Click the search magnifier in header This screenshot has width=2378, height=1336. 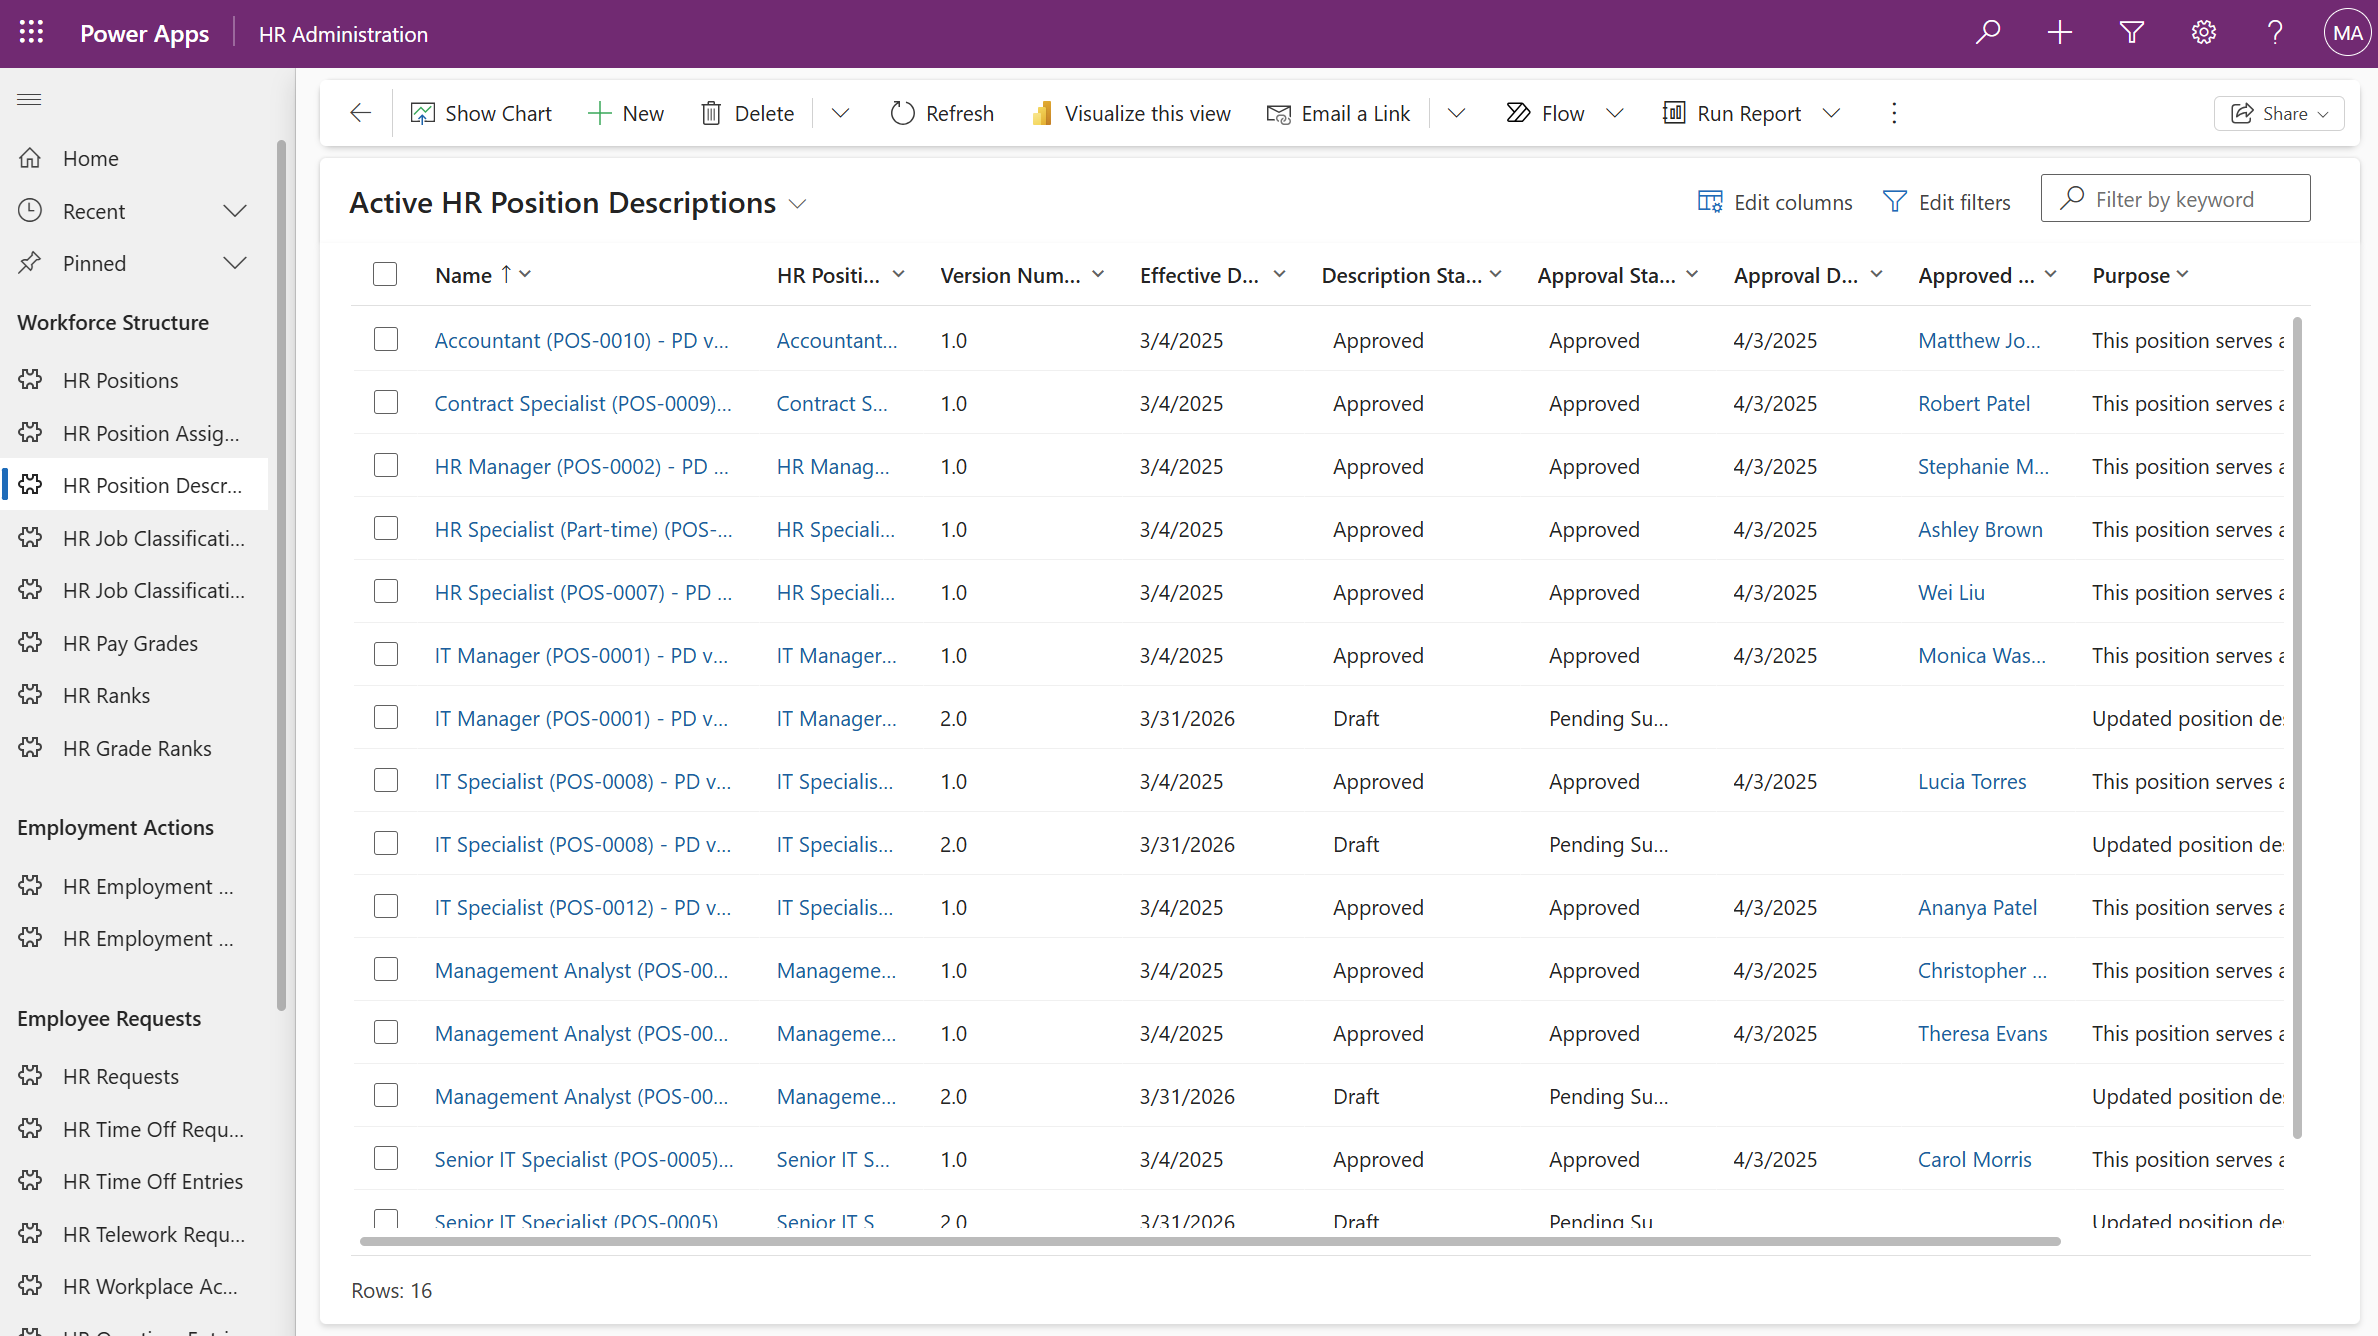(1988, 33)
